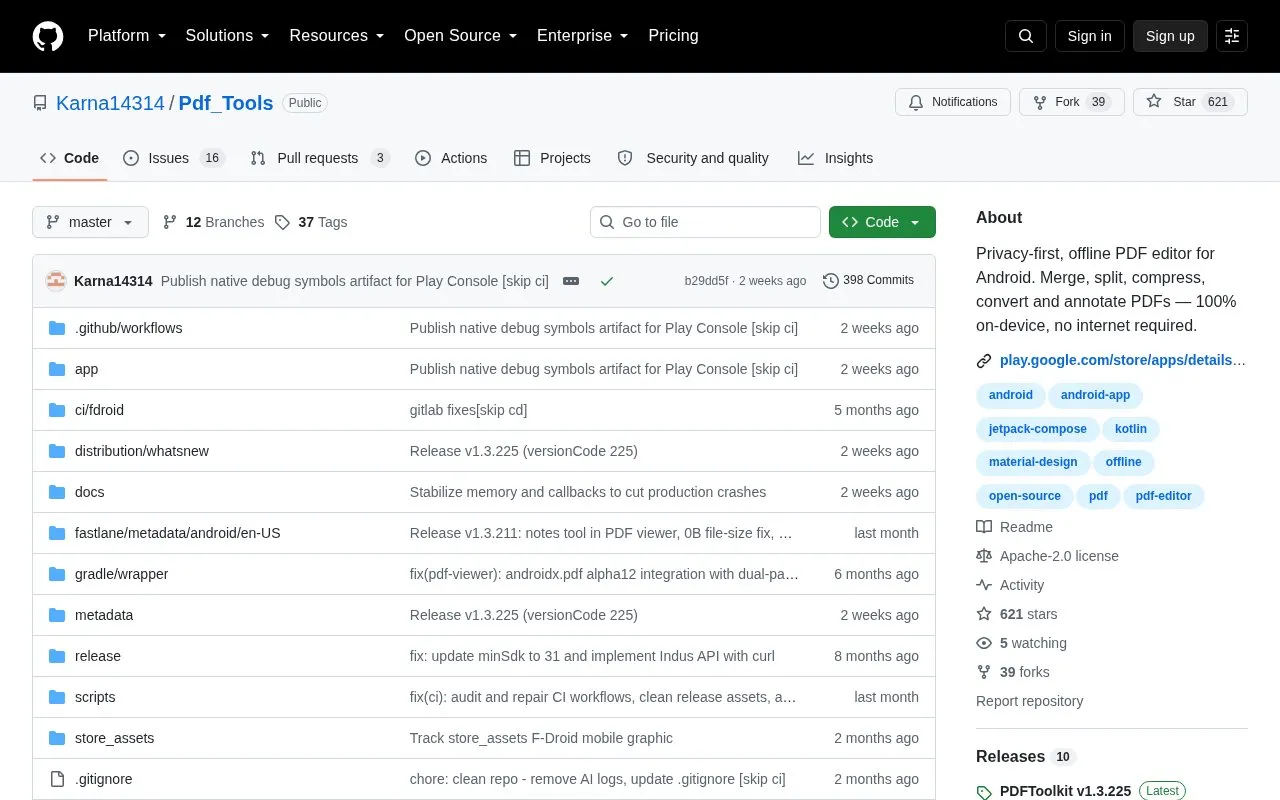Expand the Platform menu
Image resolution: width=1280 pixels, height=800 pixels.
(x=126, y=36)
